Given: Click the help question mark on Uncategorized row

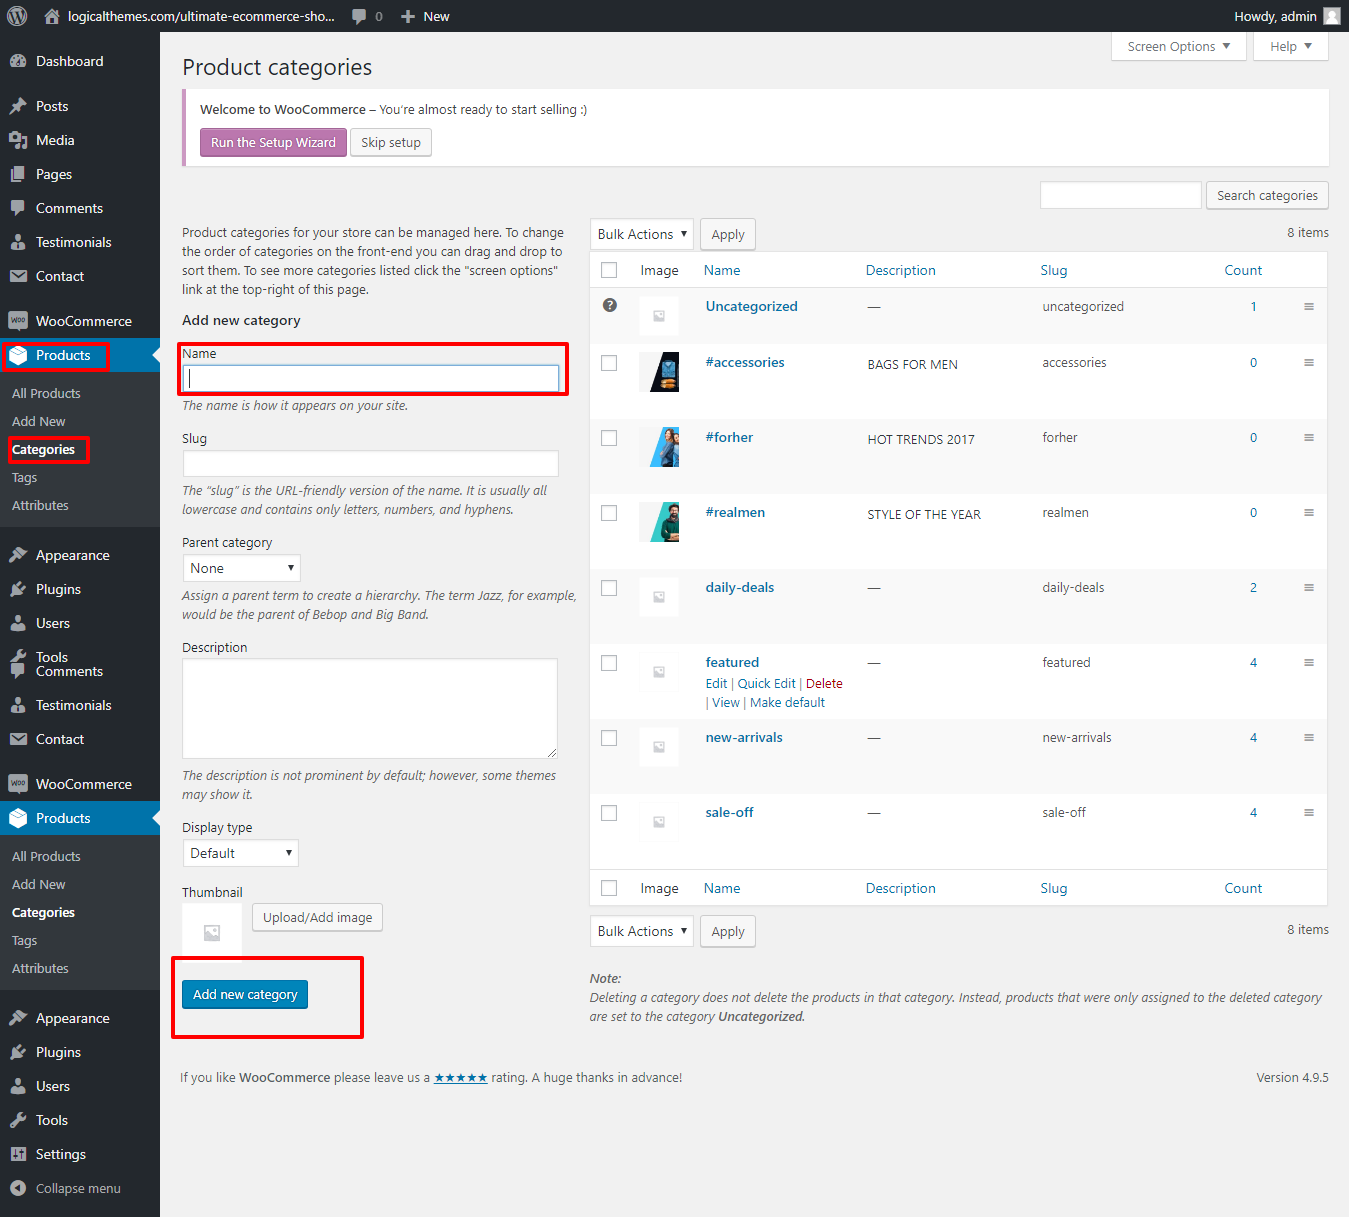Looking at the screenshot, I should tap(610, 305).
